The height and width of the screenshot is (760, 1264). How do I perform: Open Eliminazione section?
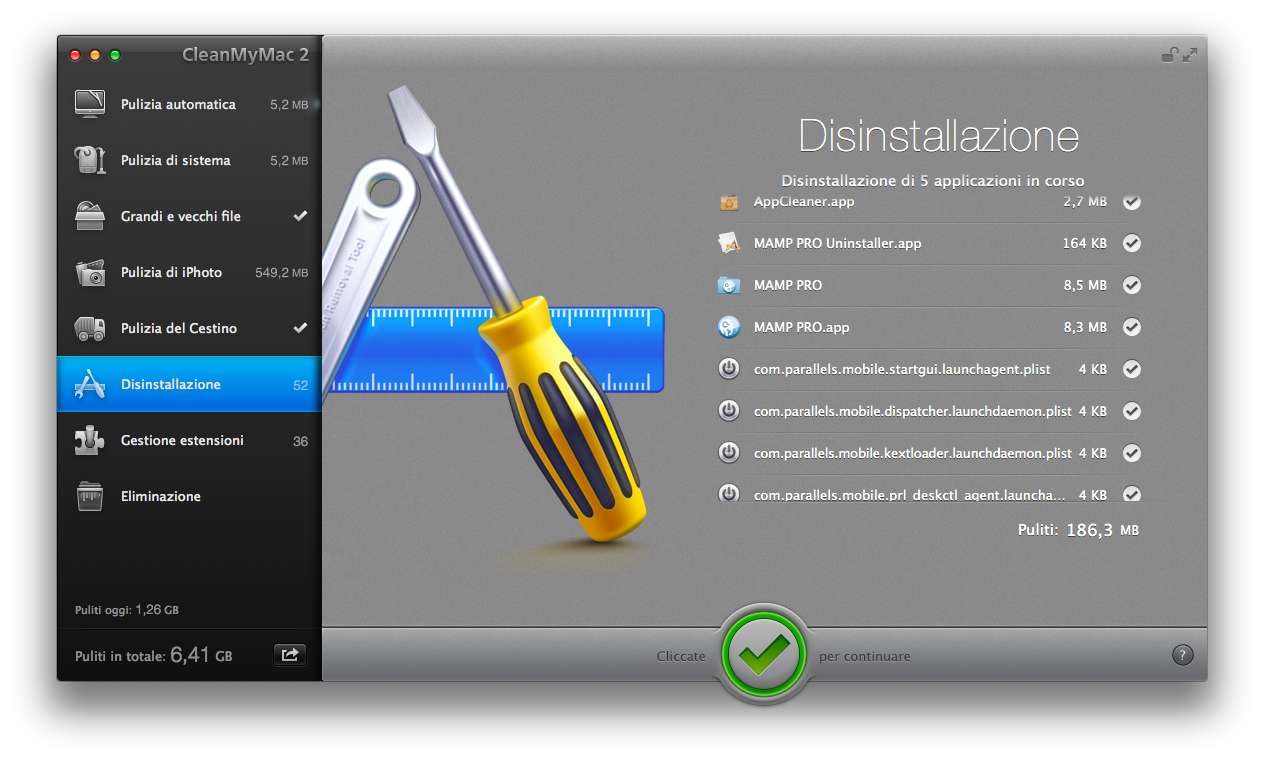pyautogui.click(x=189, y=496)
